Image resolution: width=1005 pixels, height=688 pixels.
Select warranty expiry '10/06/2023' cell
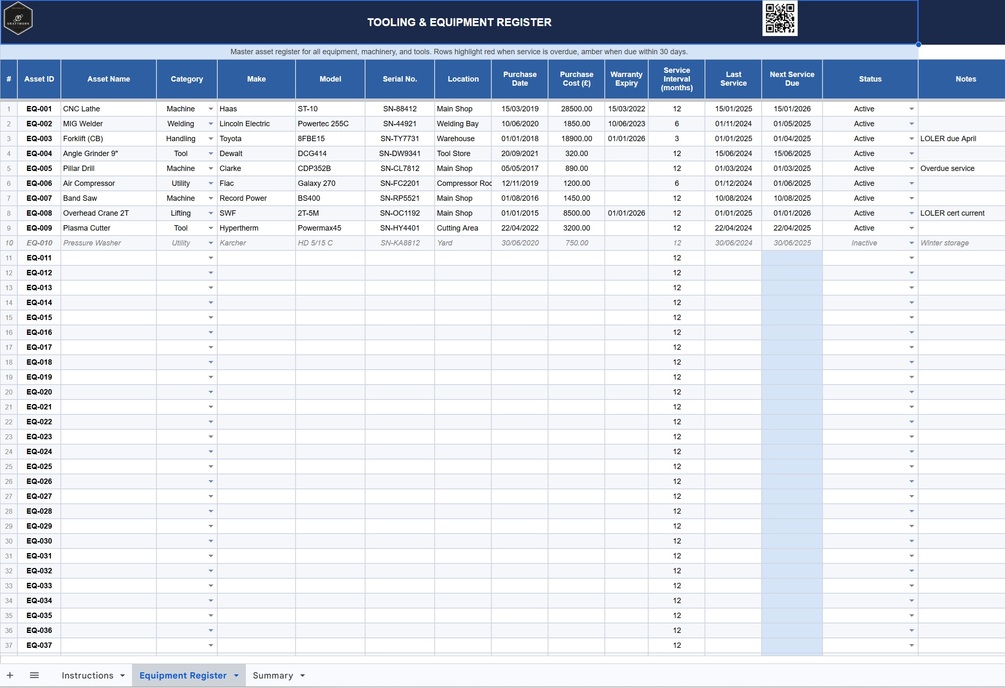click(626, 124)
